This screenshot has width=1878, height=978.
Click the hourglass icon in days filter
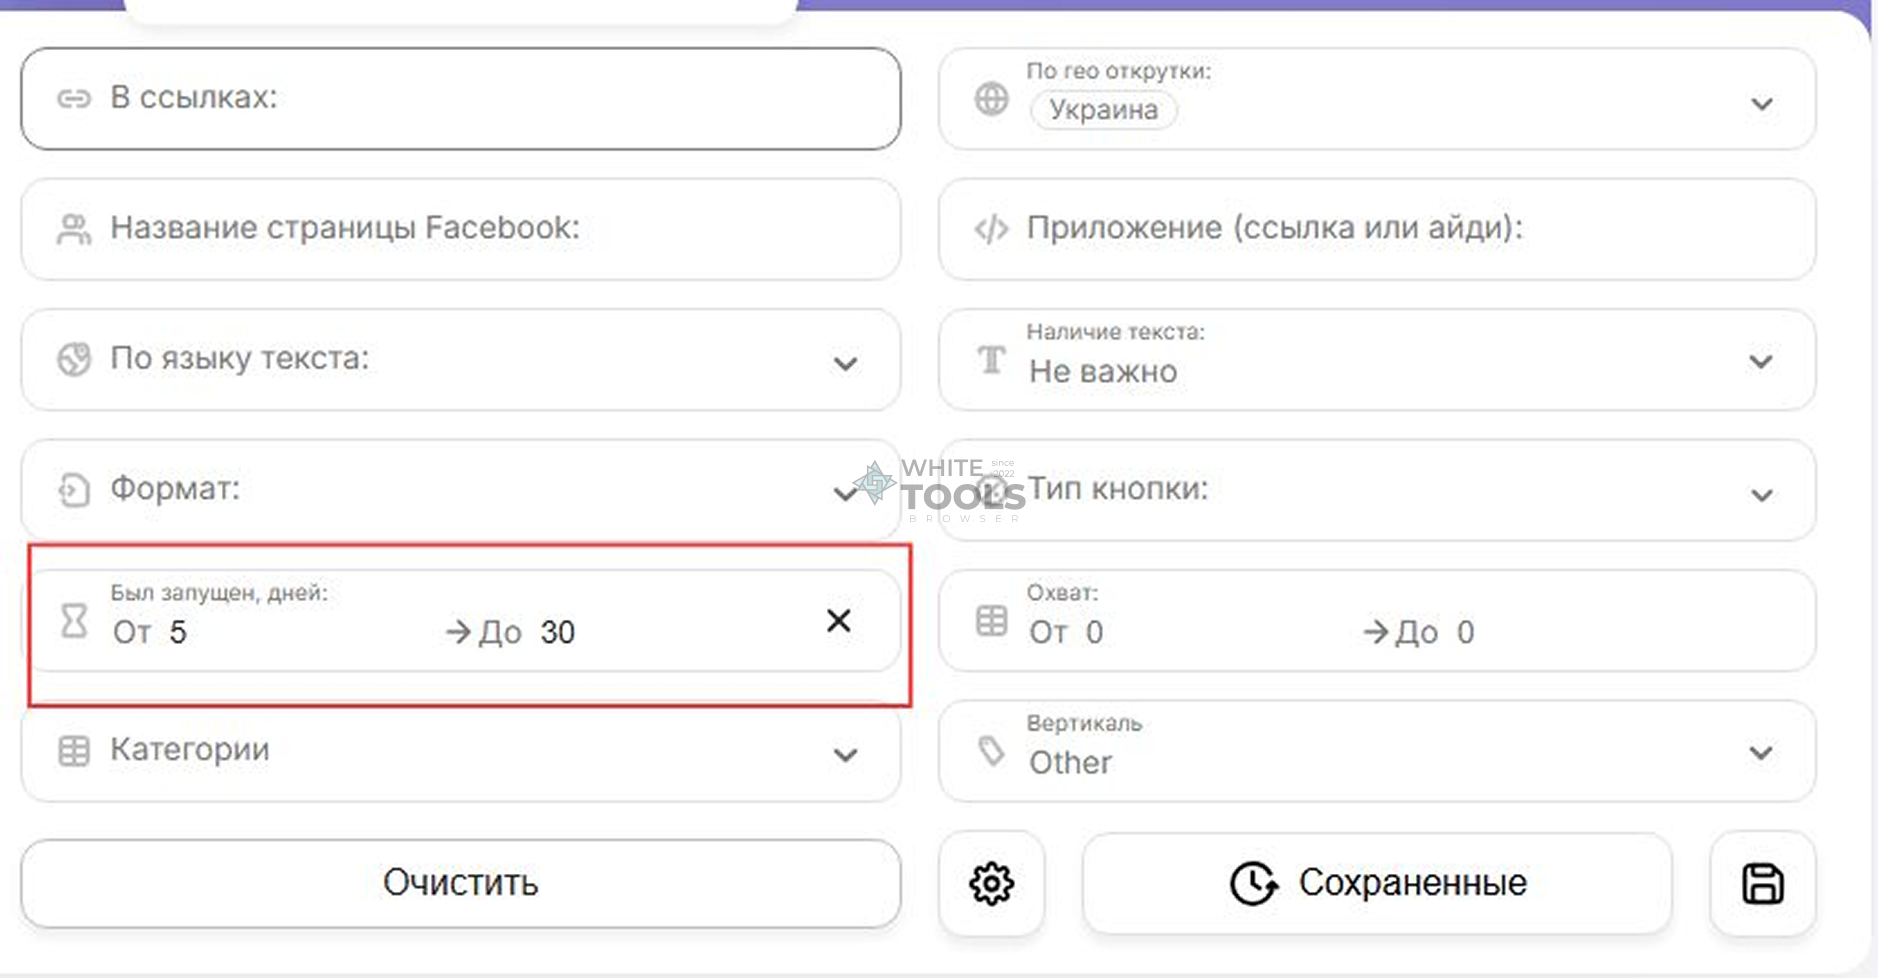(x=74, y=621)
